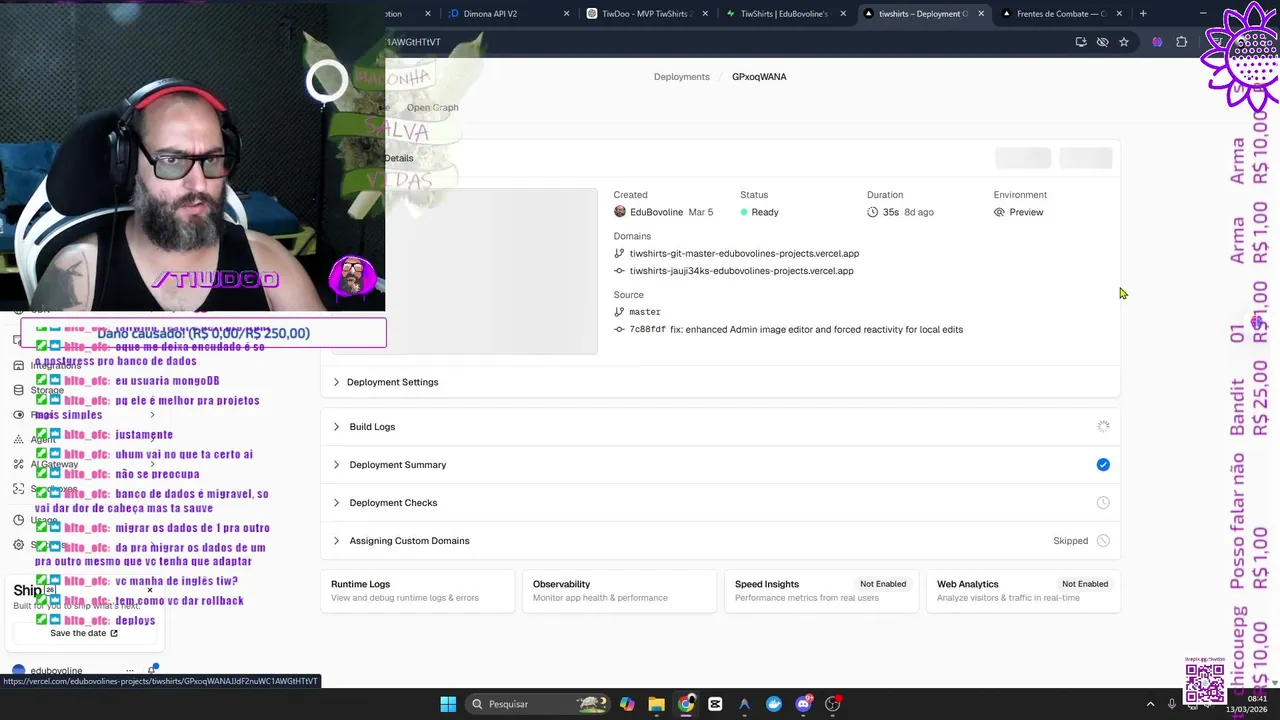The width and height of the screenshot is (1280, 720).
Task: Click the Skipped status text
Action: coord(1070,541)
